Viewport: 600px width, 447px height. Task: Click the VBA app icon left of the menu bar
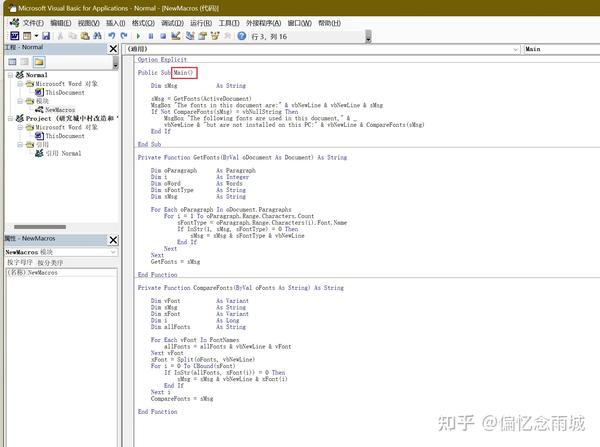point(14,23)
